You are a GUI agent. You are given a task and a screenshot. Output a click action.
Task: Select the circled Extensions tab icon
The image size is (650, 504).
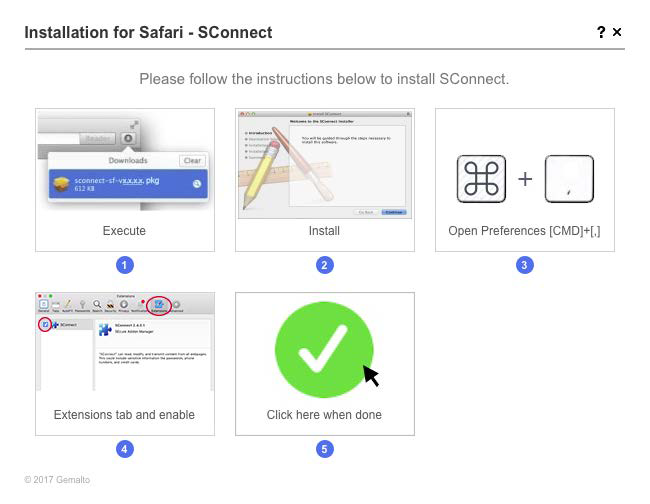tap(159, 305)
